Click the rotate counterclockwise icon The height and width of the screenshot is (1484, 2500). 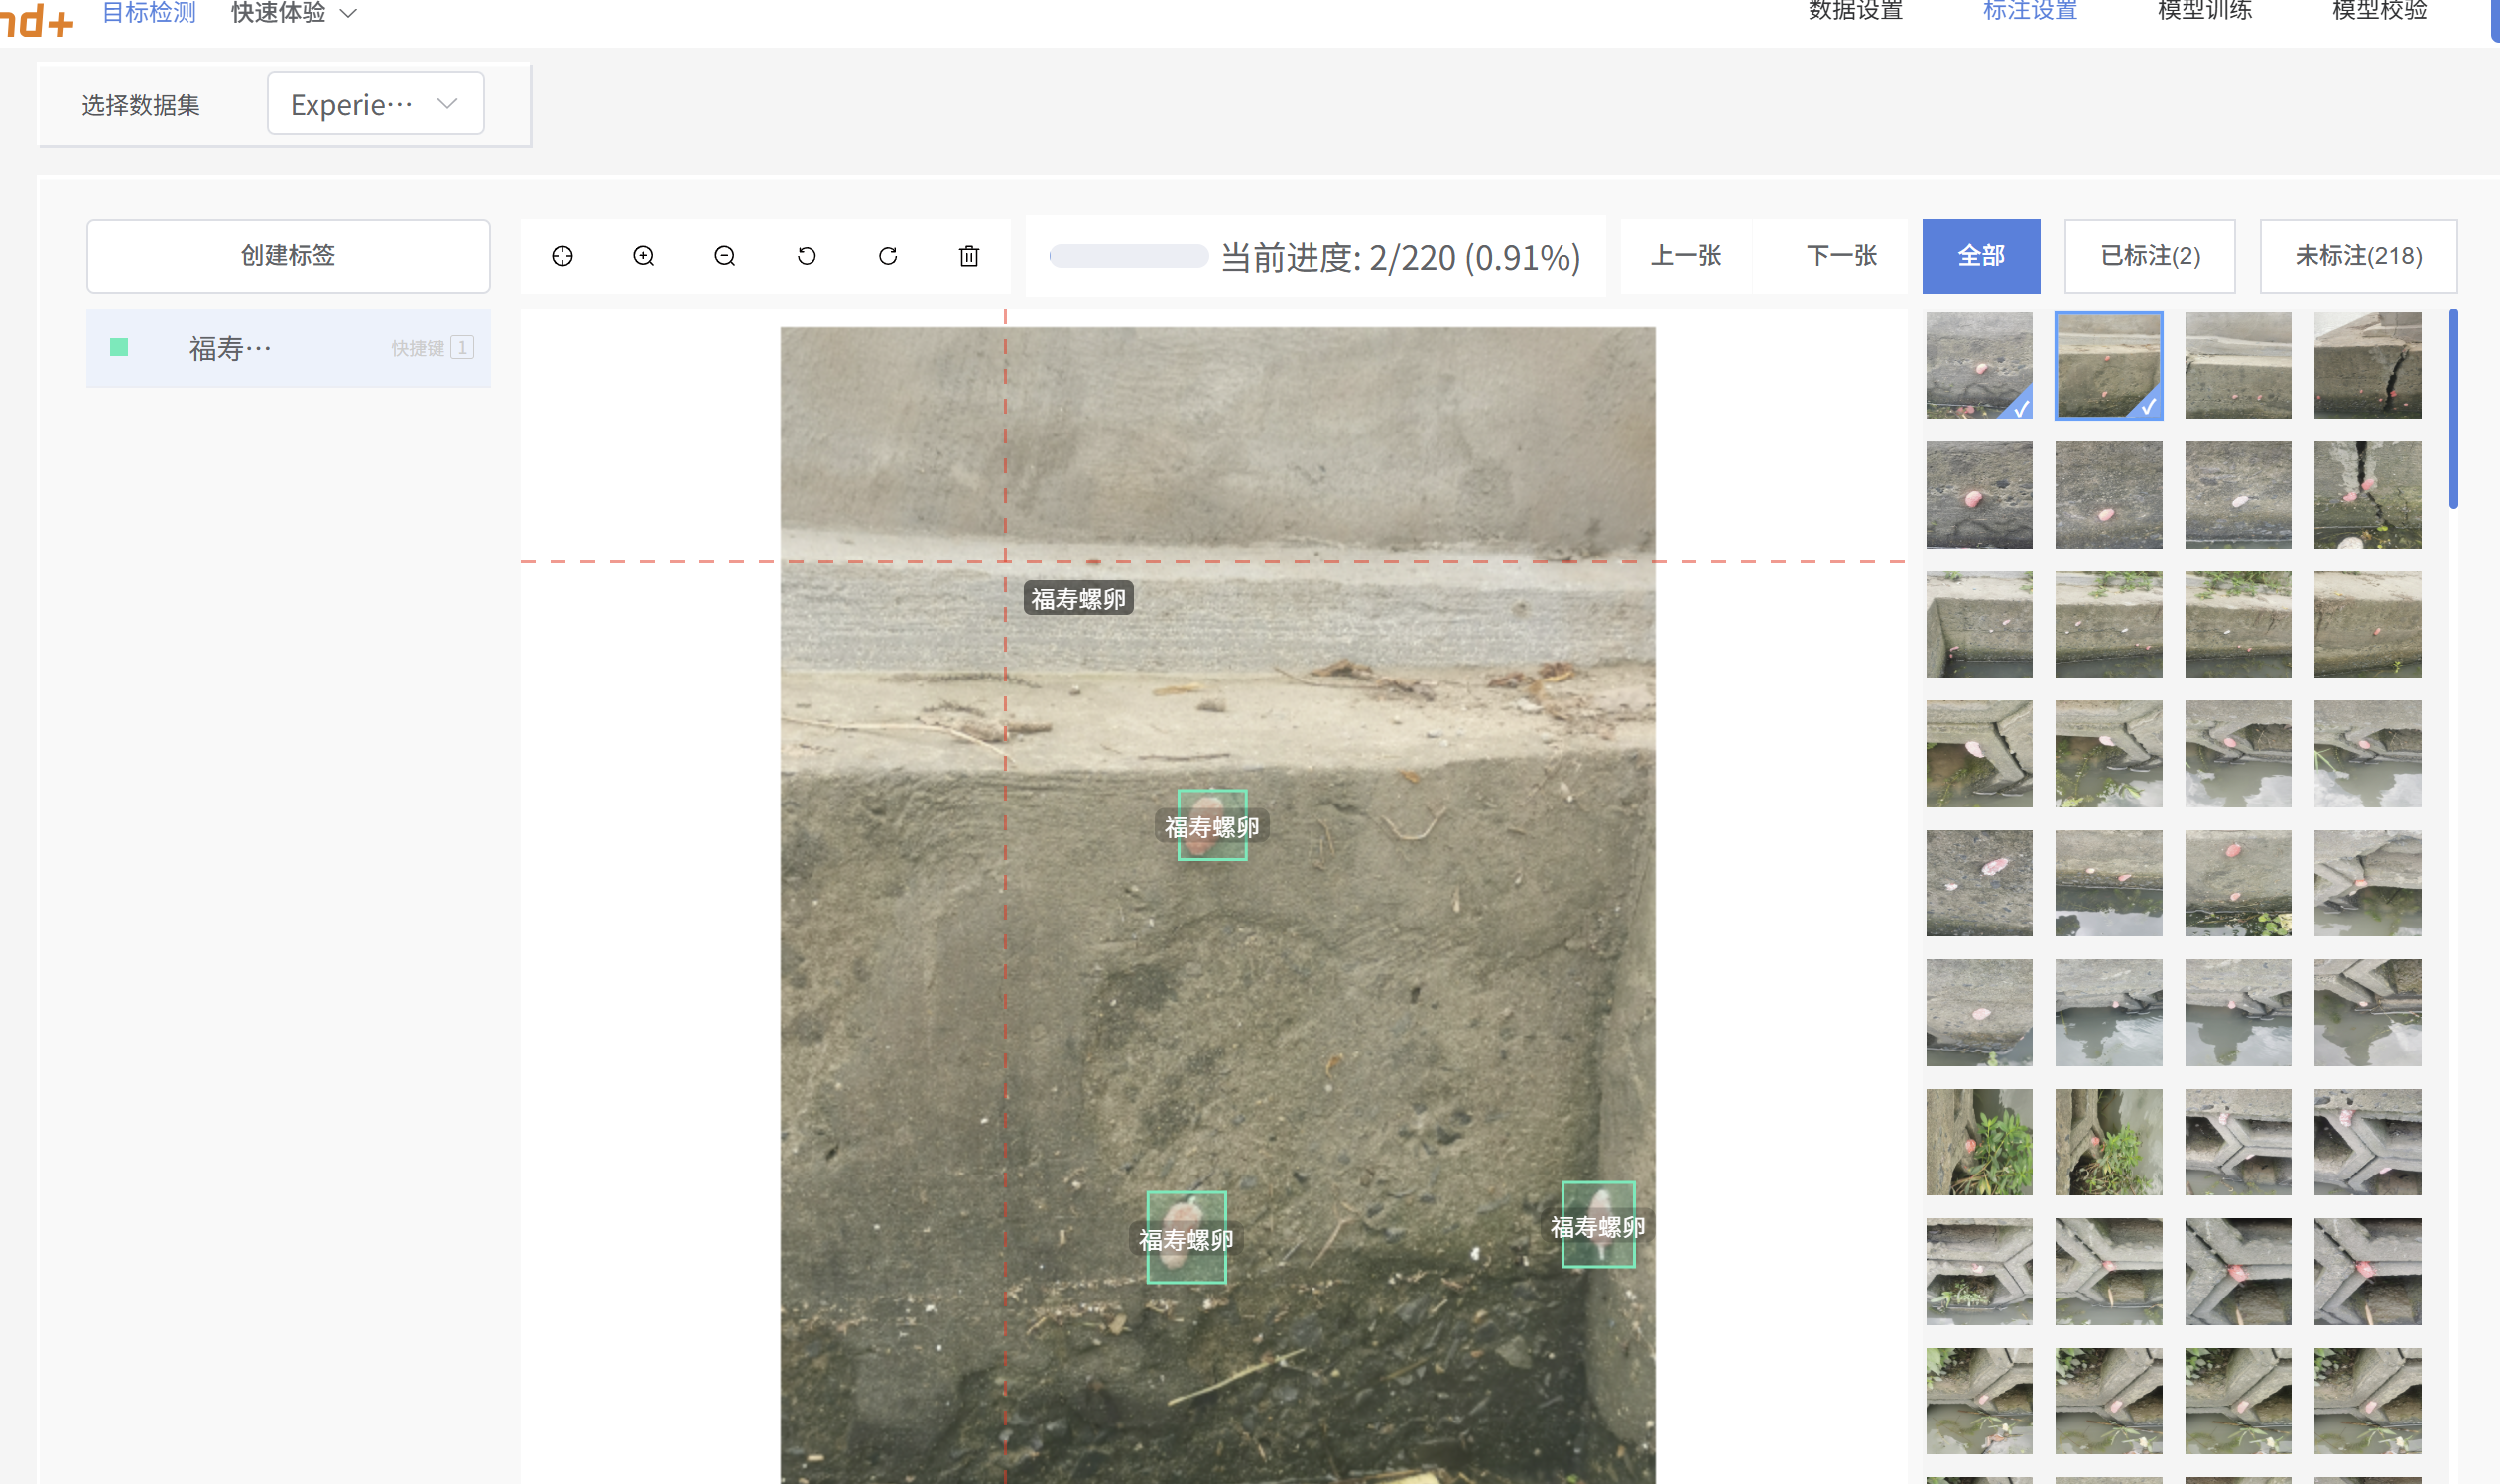tap(806, 256)
